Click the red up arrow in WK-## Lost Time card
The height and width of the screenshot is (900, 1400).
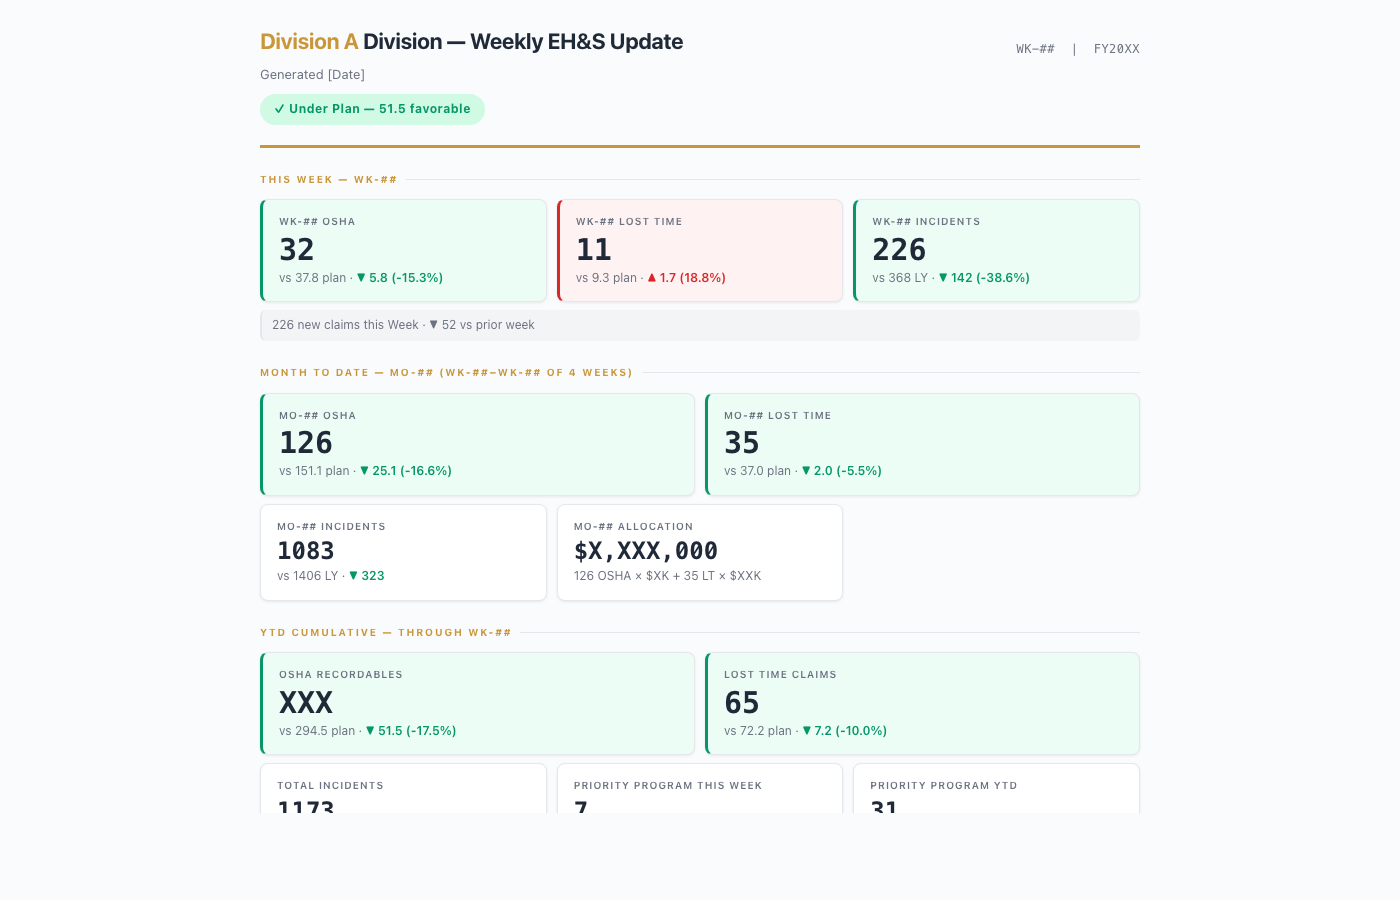point(652,278)
